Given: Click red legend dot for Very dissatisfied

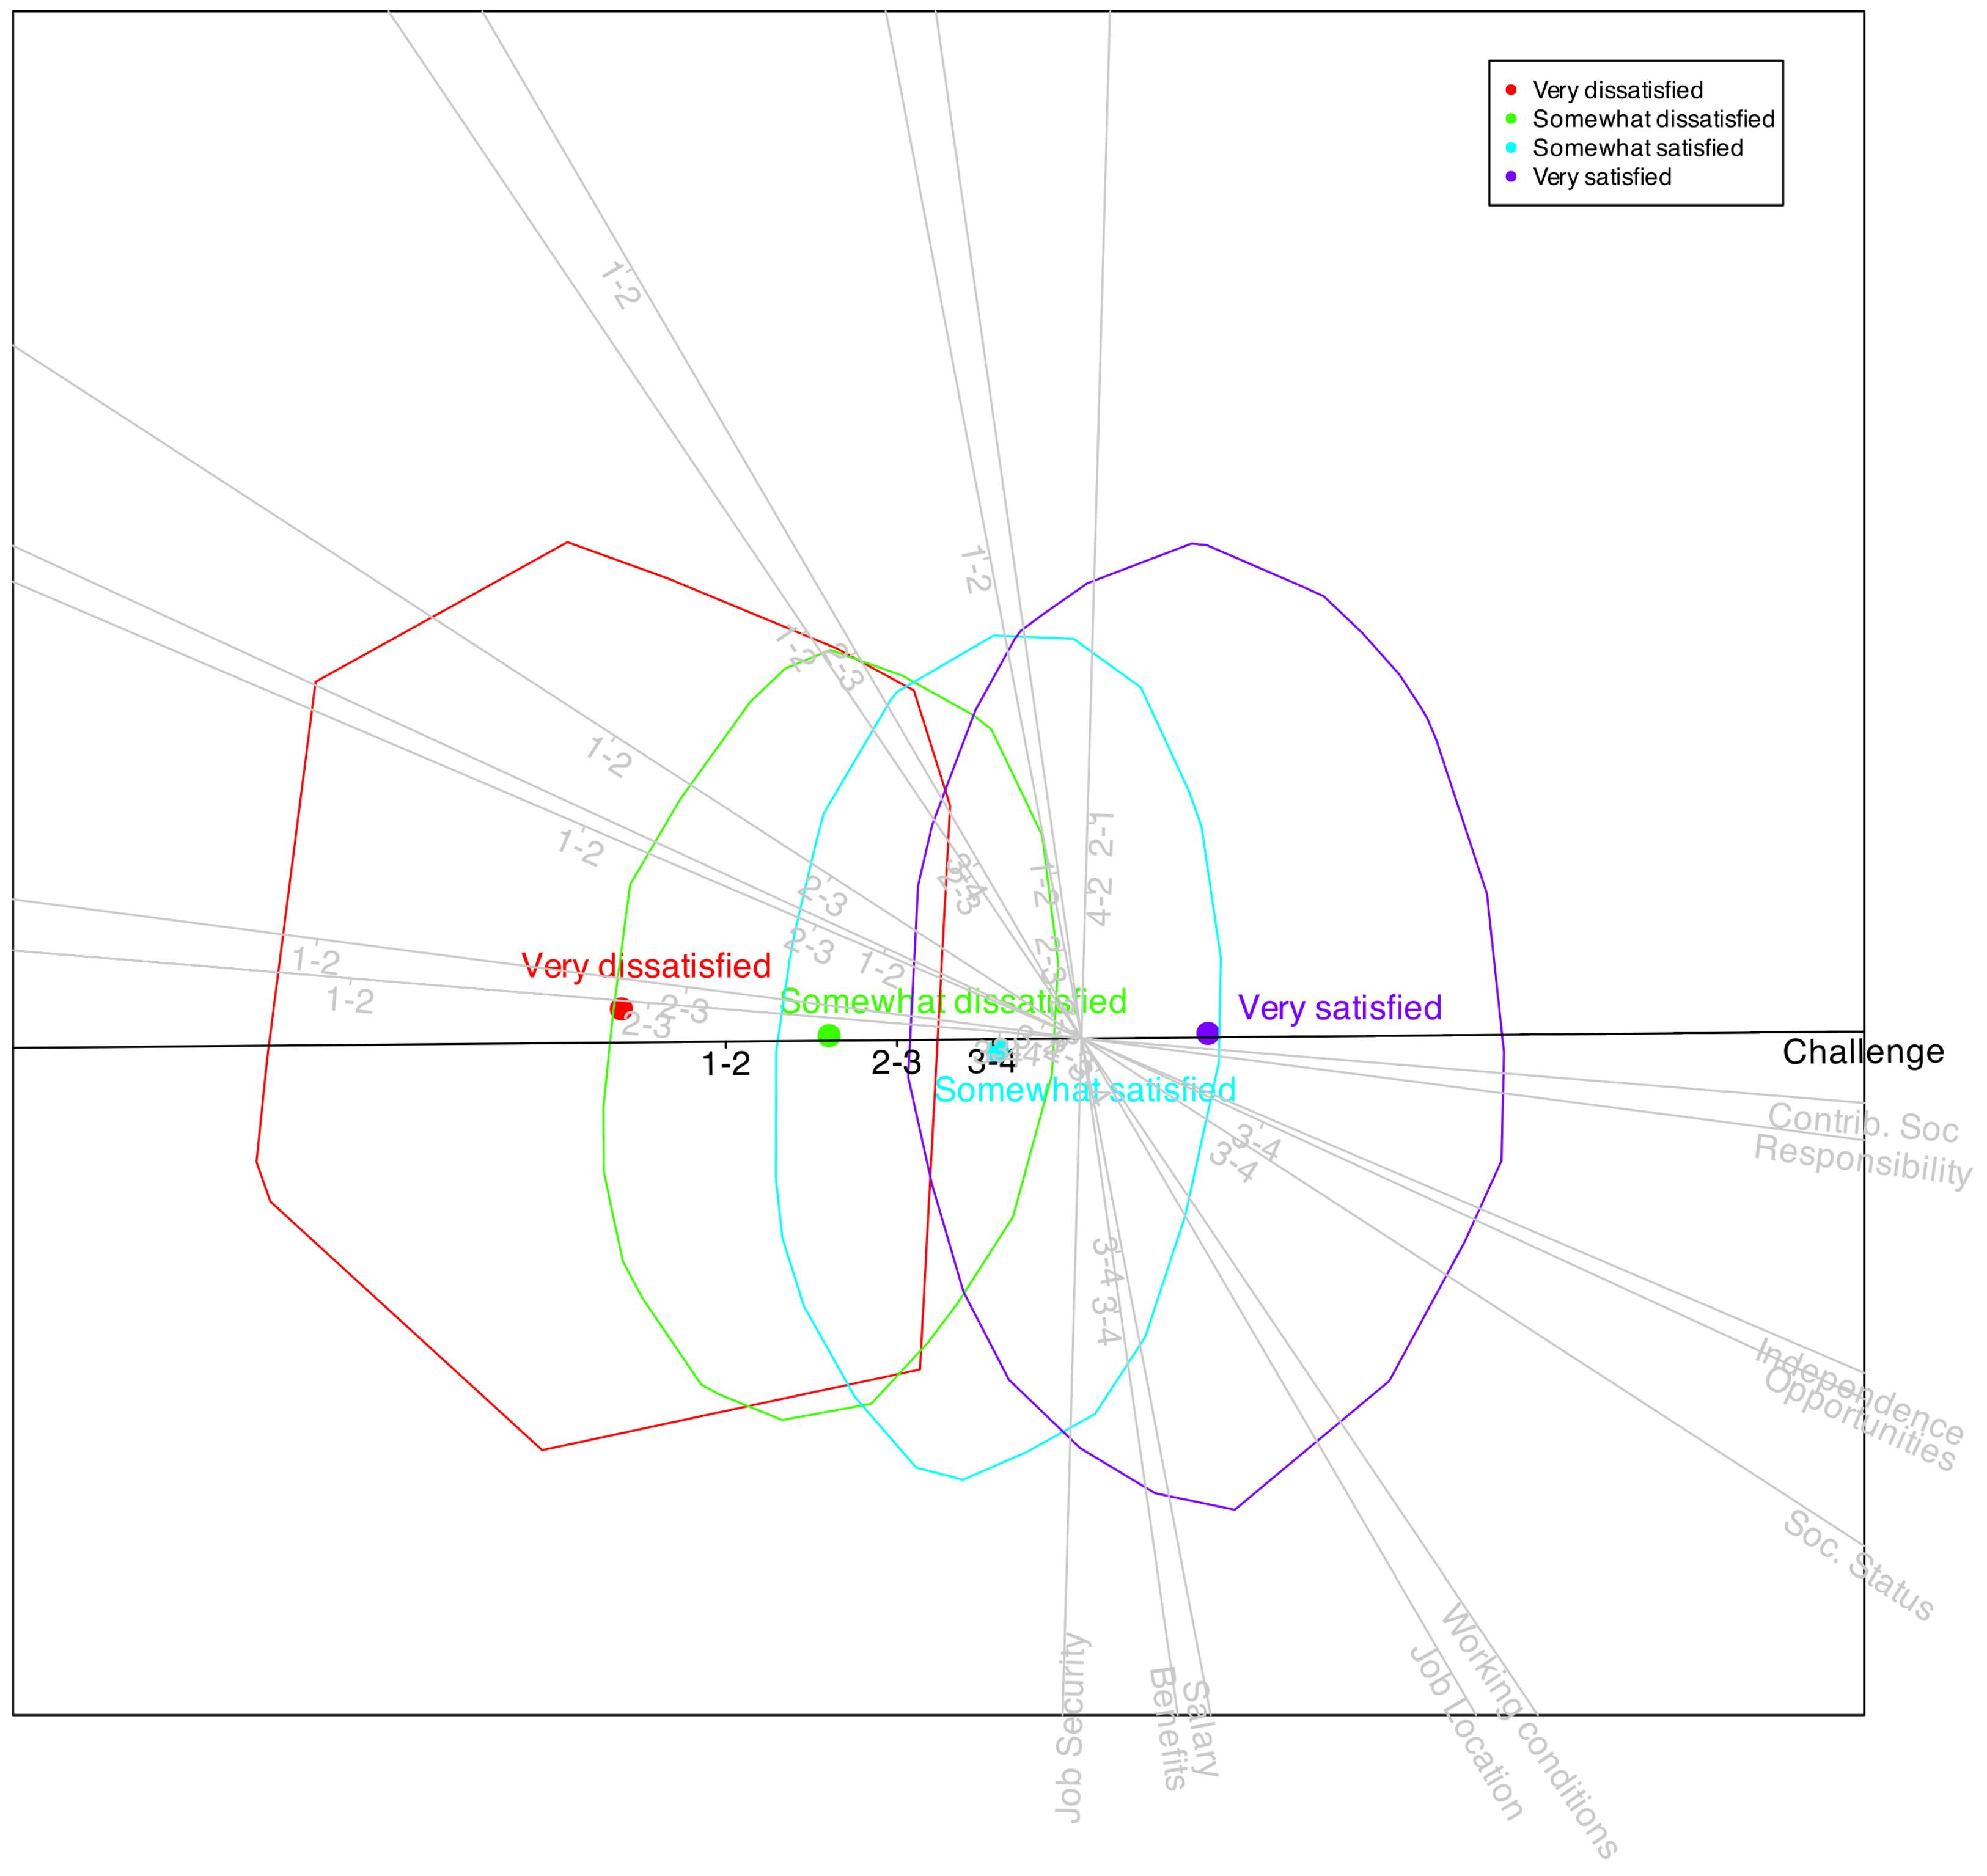Looking at the screenshot, I should [x=1511, y=90].
